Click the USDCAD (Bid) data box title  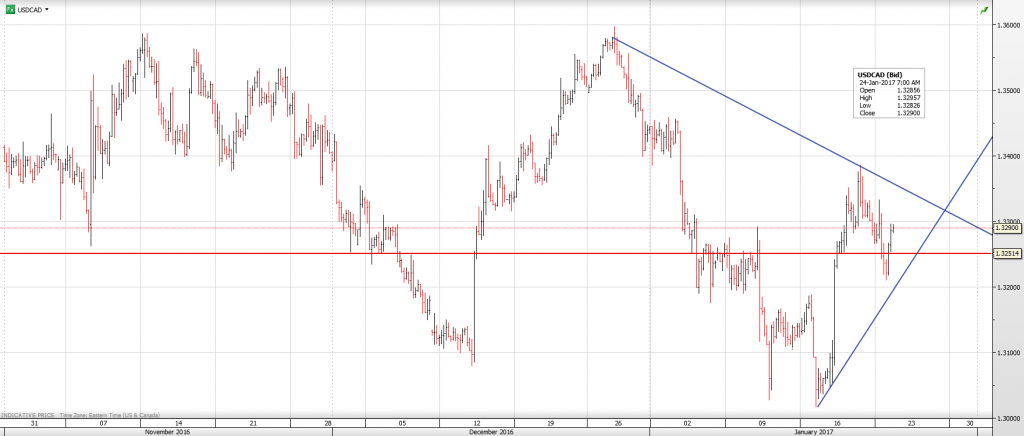(x=881, y=74)
